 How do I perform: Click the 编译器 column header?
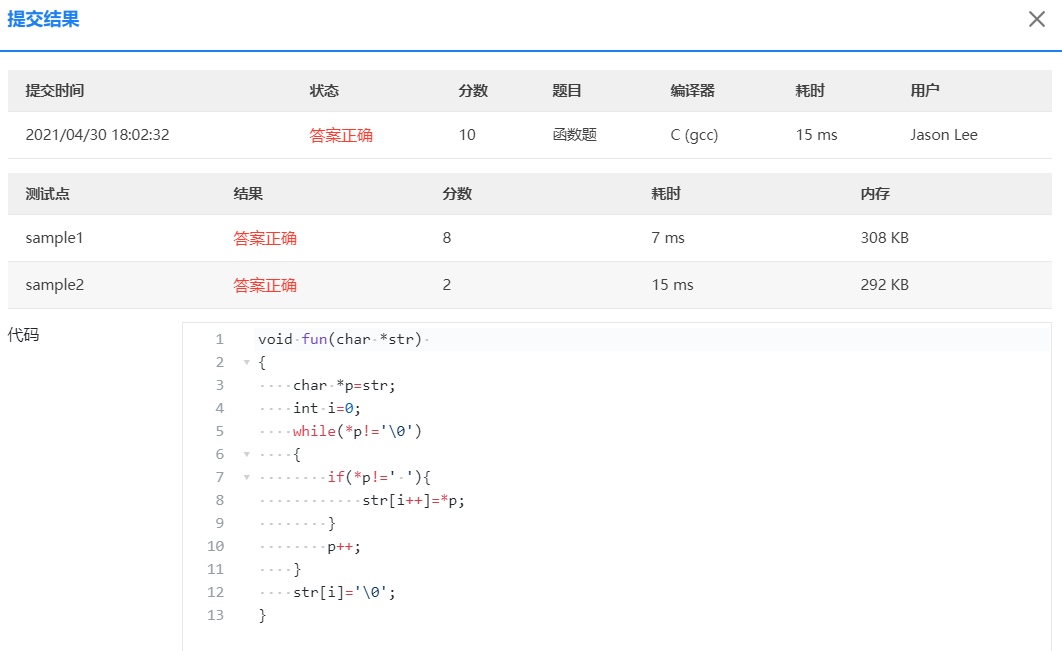[x=692, y=91]
